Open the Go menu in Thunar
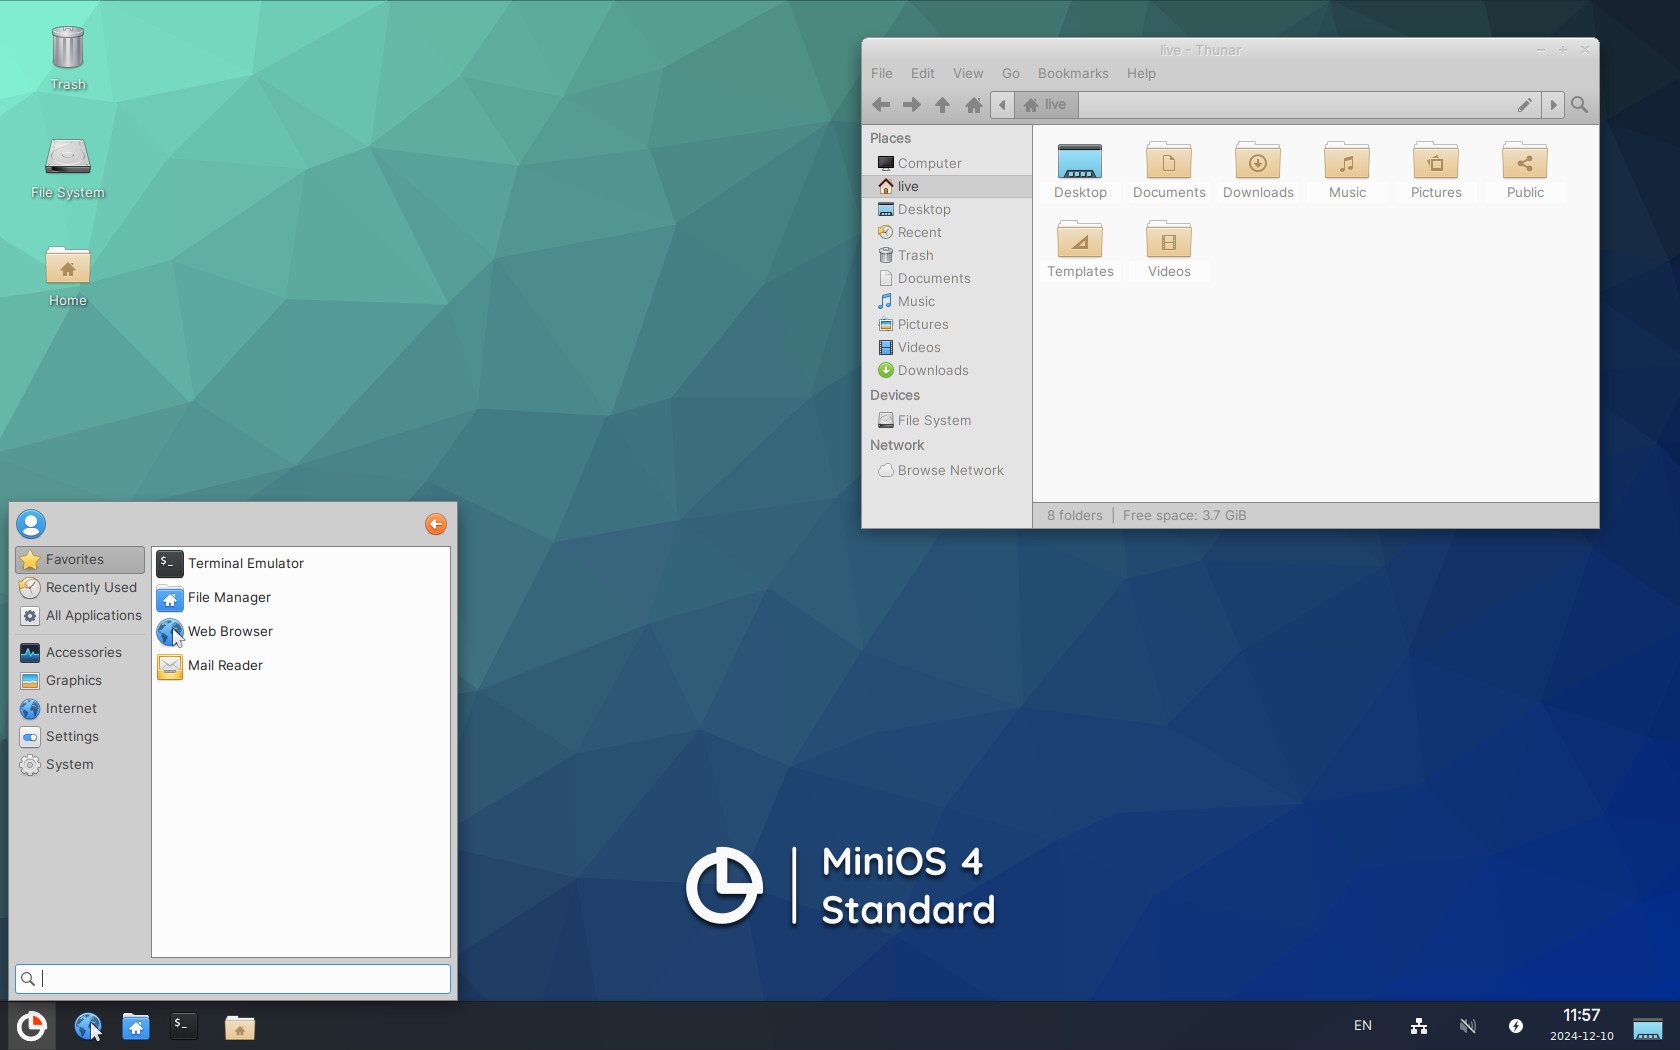Viewport: 1680px width, 1050px height. tap(1011, 74)
